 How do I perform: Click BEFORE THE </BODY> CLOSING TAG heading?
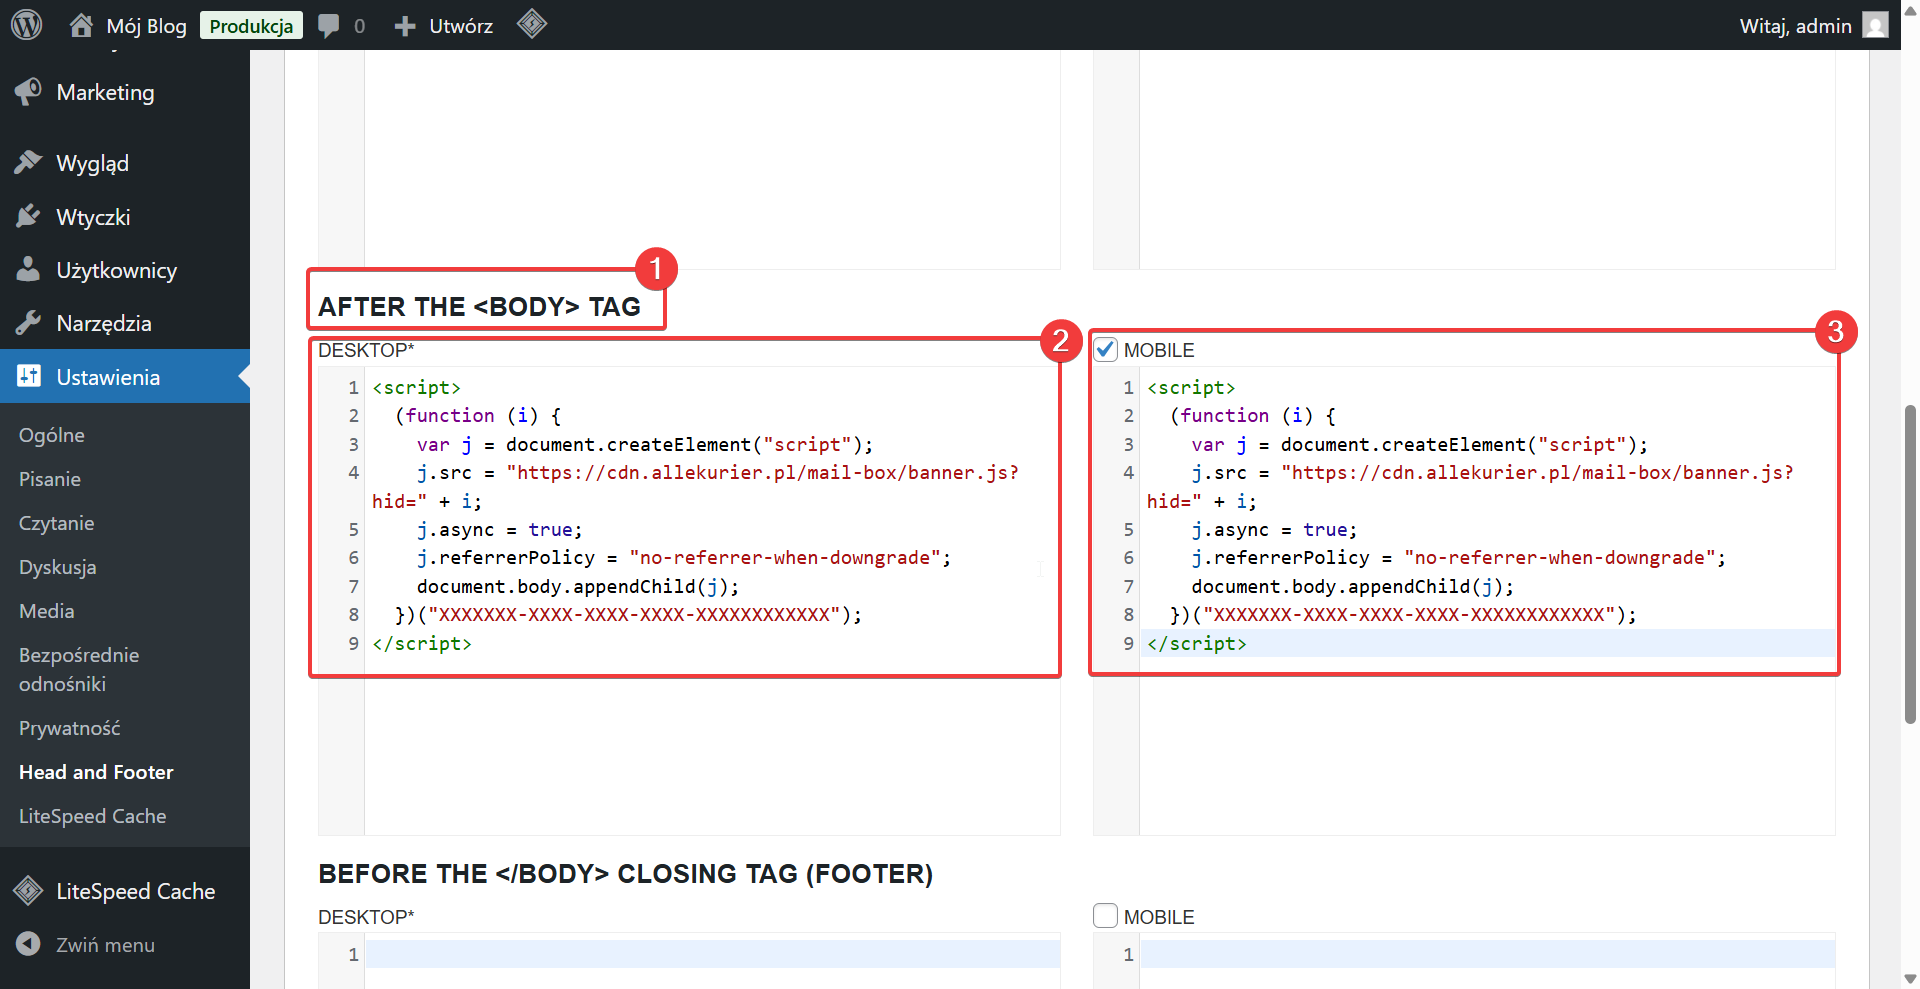[625, 873]
